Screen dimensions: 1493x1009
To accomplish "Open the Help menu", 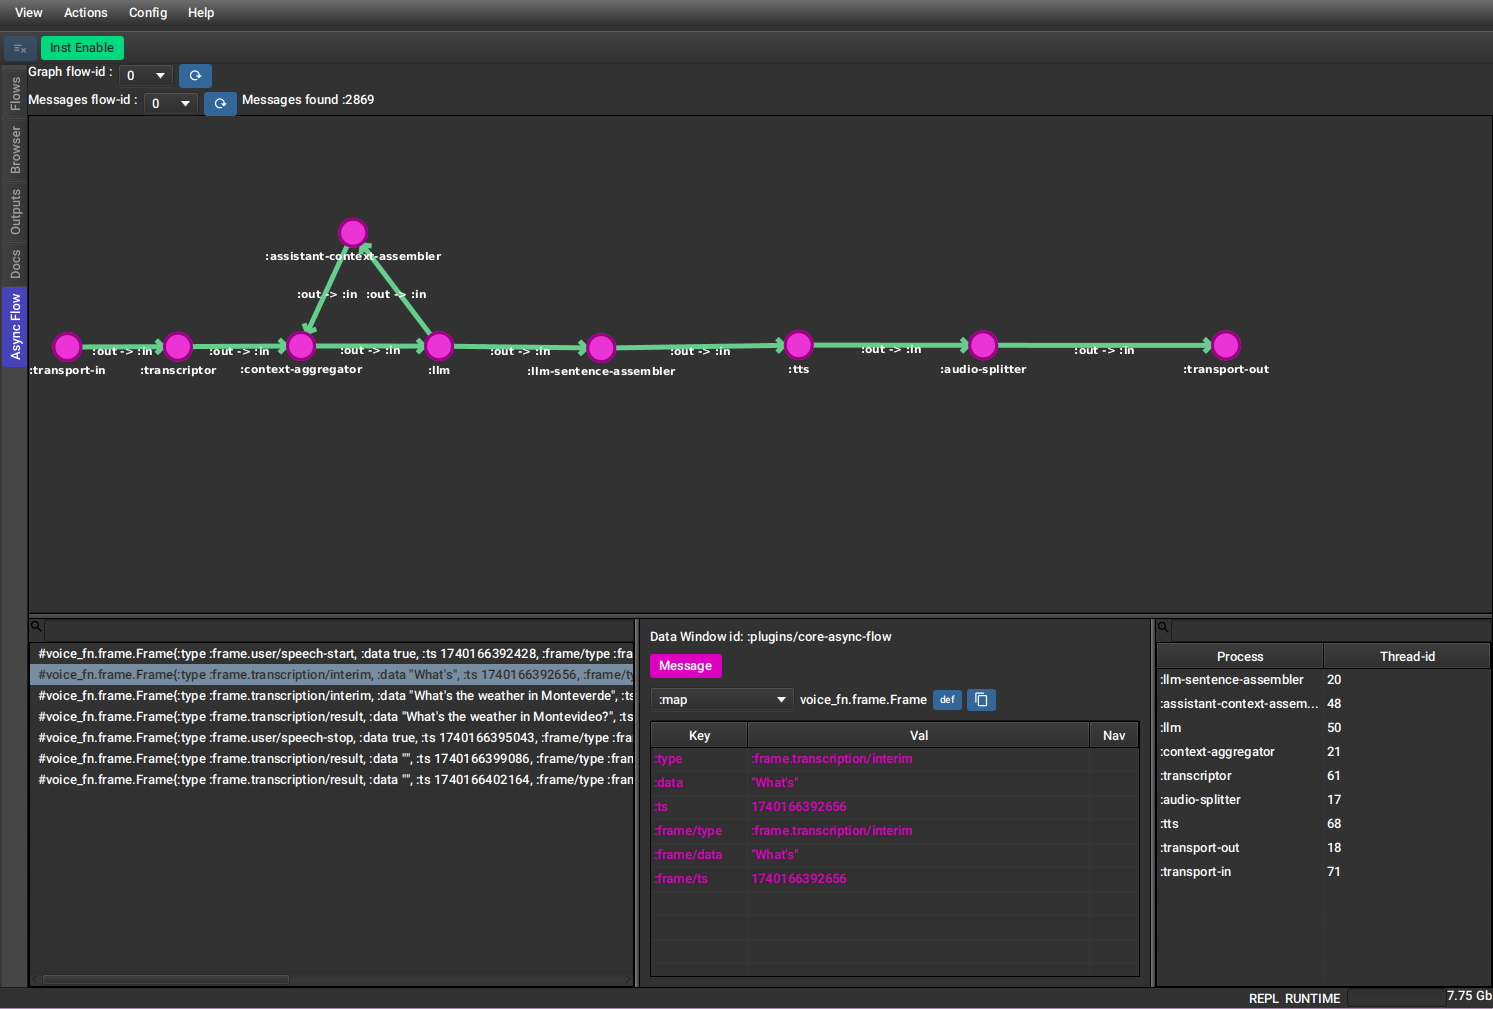I will point(201,13).
